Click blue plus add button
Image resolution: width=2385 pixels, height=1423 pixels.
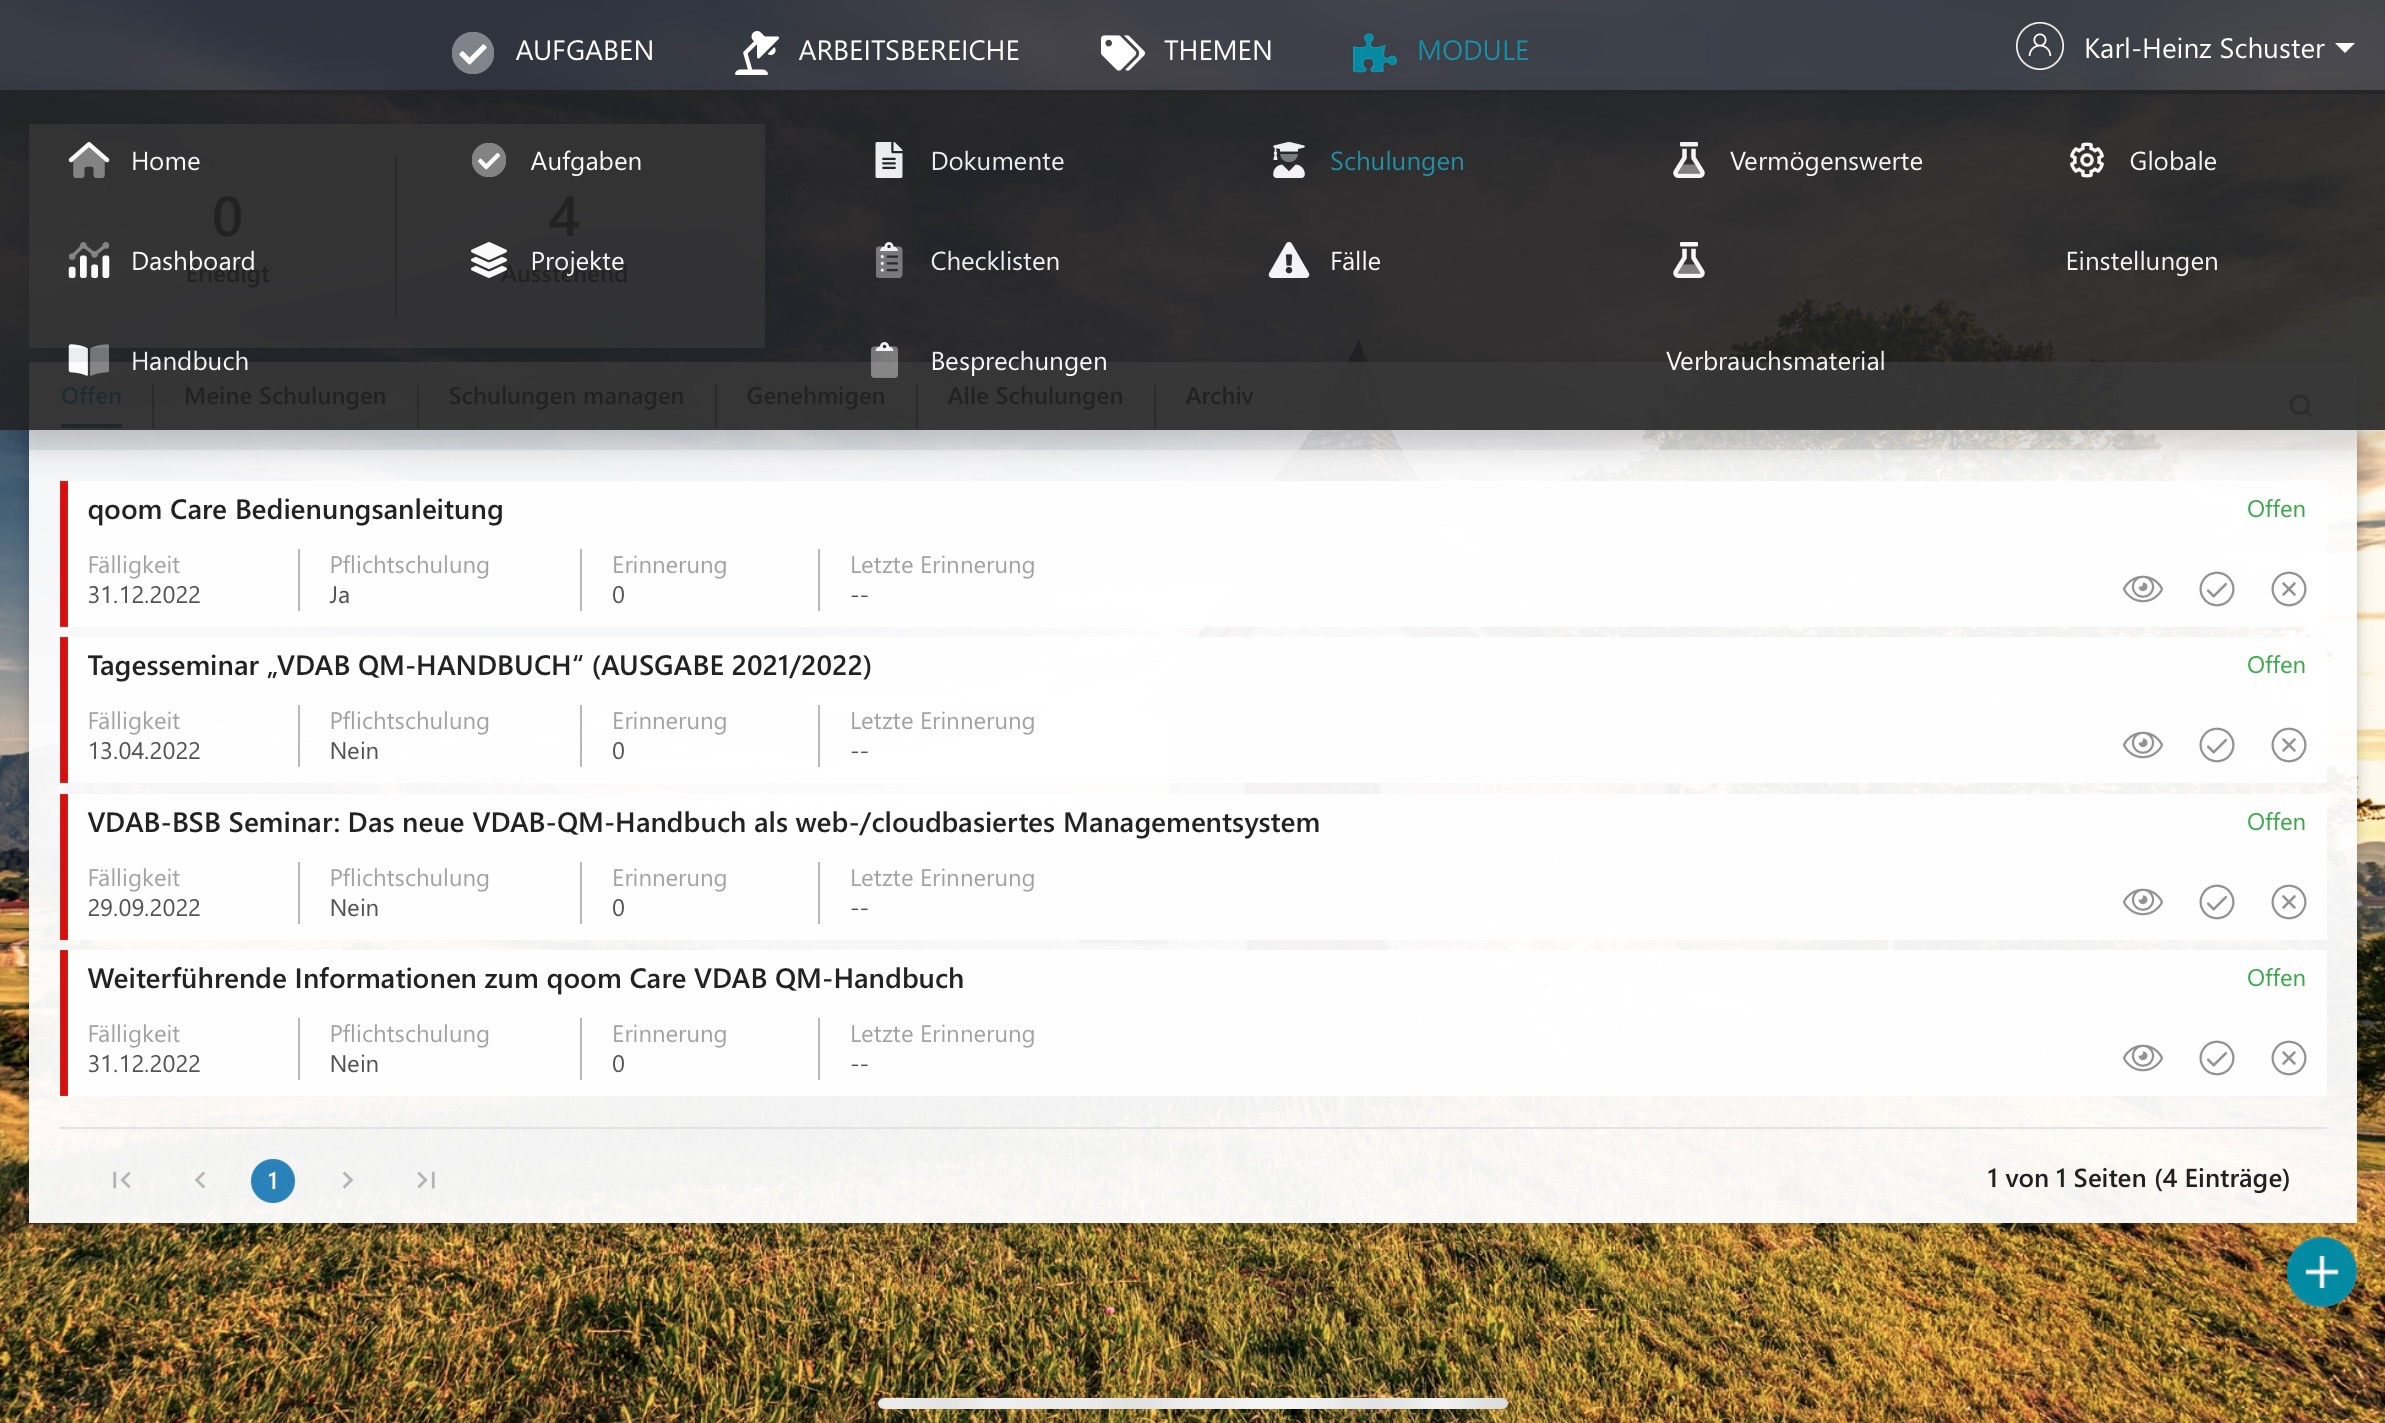2320,1272
